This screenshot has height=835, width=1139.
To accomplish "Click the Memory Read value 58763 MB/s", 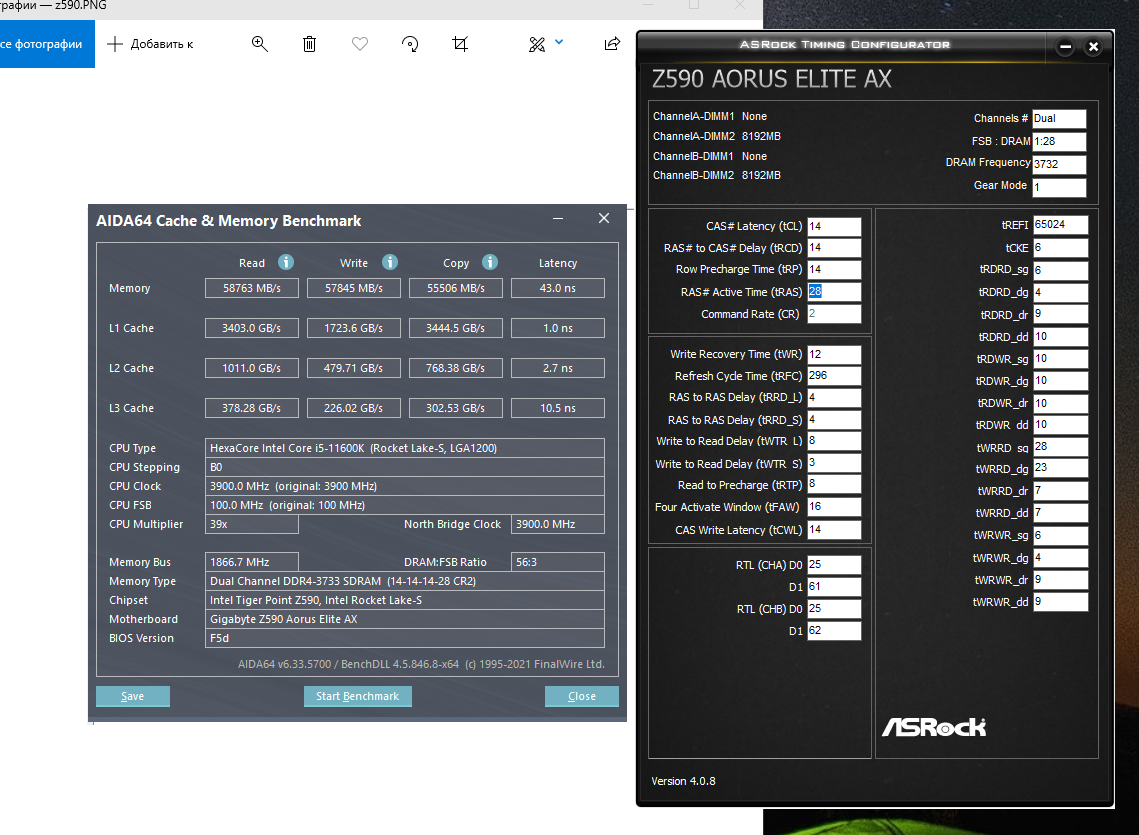I will click(x=252, y=289).
